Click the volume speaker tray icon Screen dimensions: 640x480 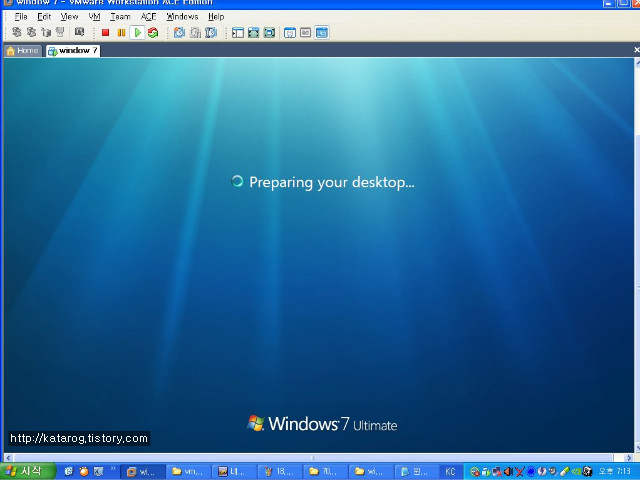[508, 472]
